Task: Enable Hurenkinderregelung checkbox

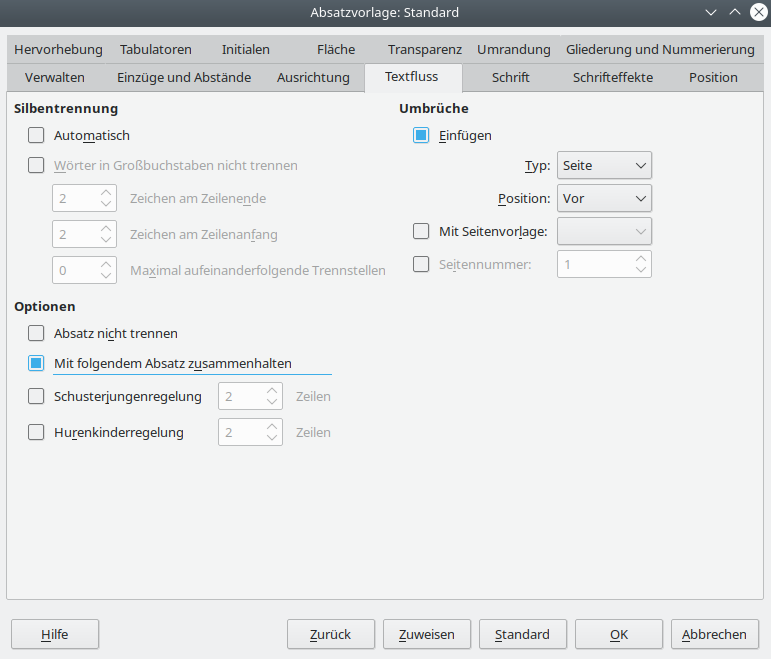Action: (37, 432)
